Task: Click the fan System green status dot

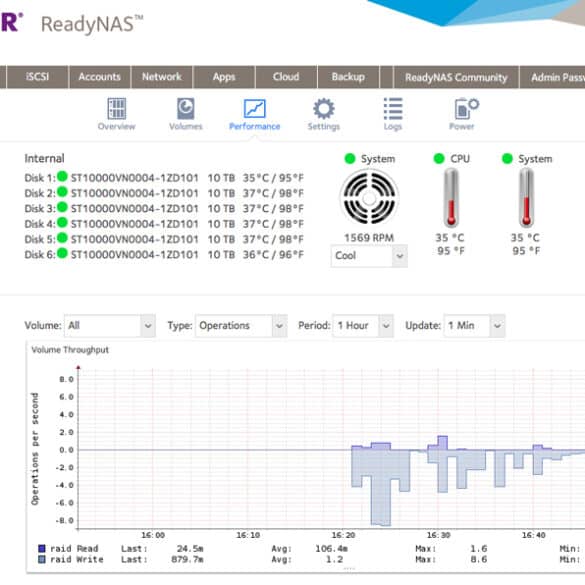Action: tap(350, 159)
